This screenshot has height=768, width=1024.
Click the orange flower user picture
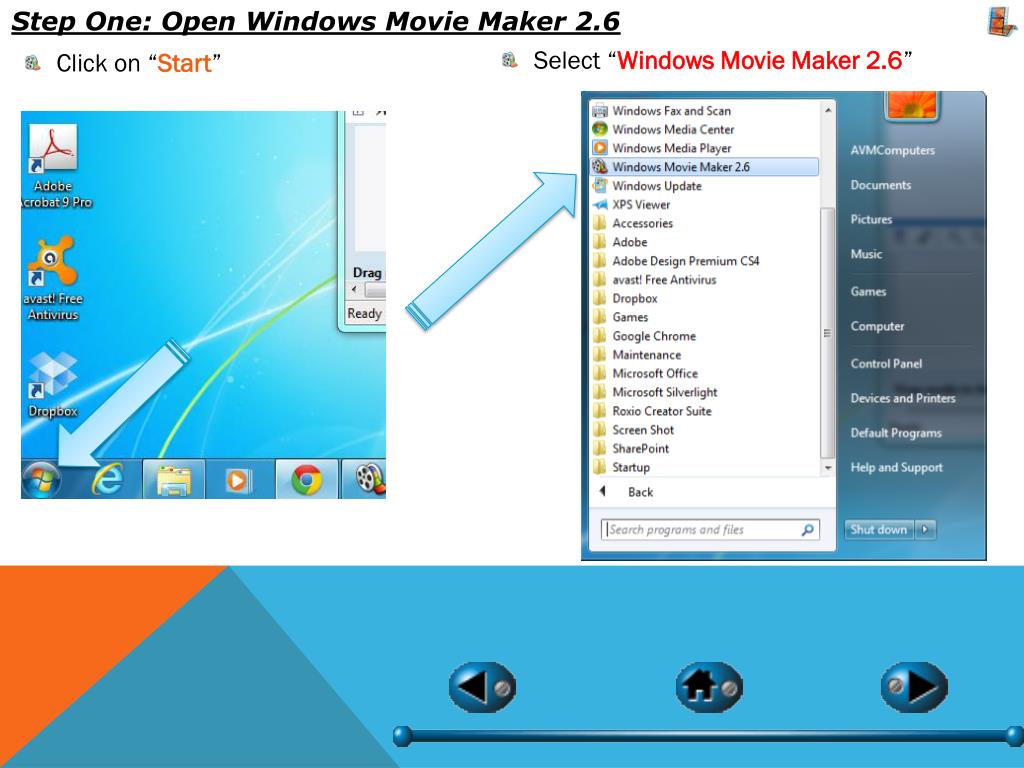point(912,104)
